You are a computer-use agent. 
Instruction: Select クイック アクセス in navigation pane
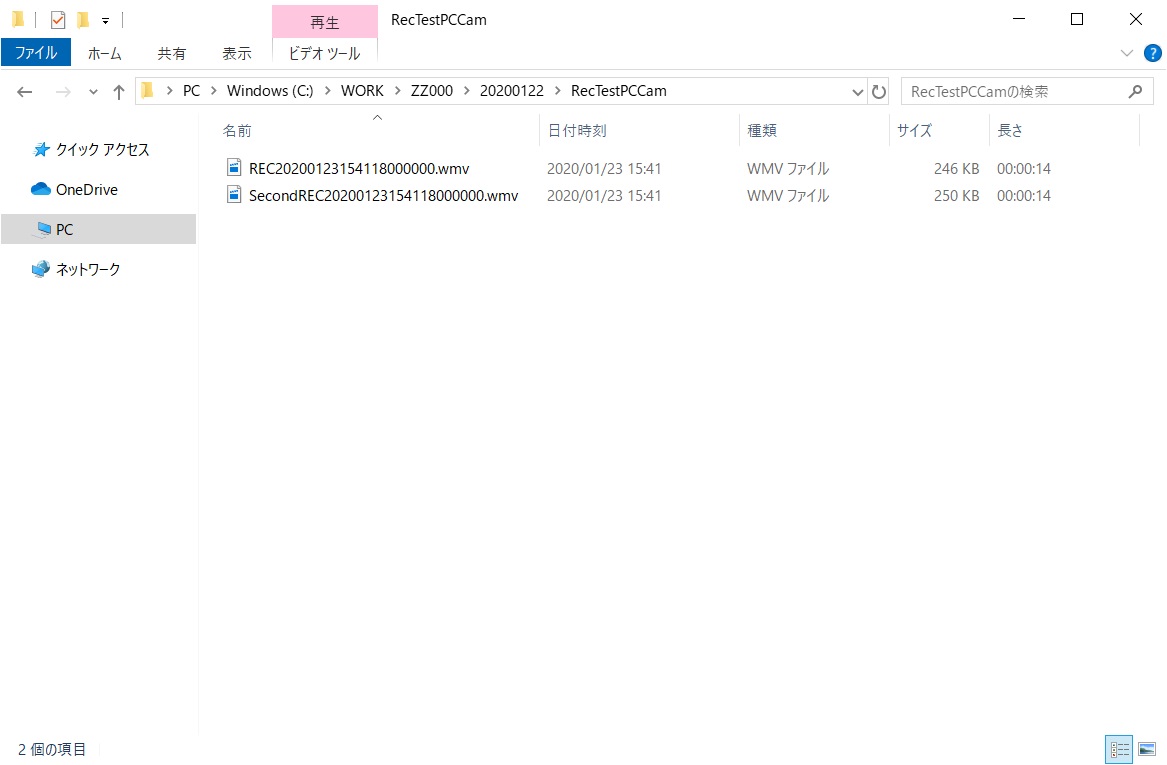102,150
